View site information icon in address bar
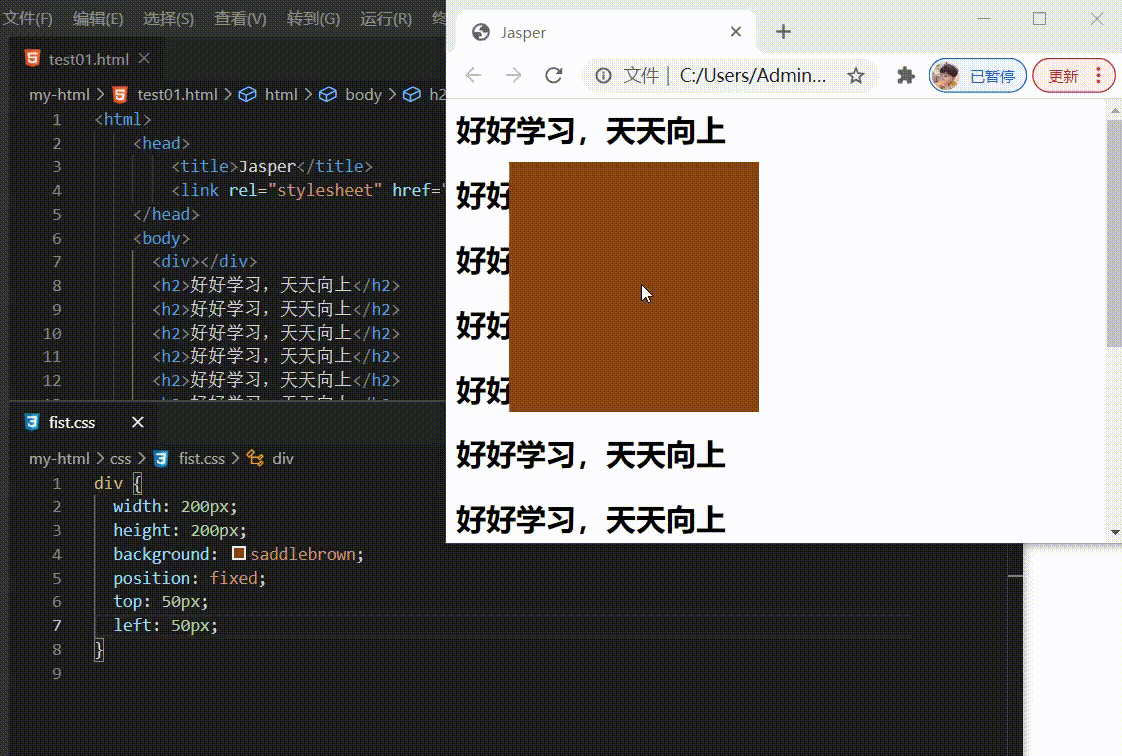Image resolution: width=1122 pixels, height=756 pixels. point(603,75)
